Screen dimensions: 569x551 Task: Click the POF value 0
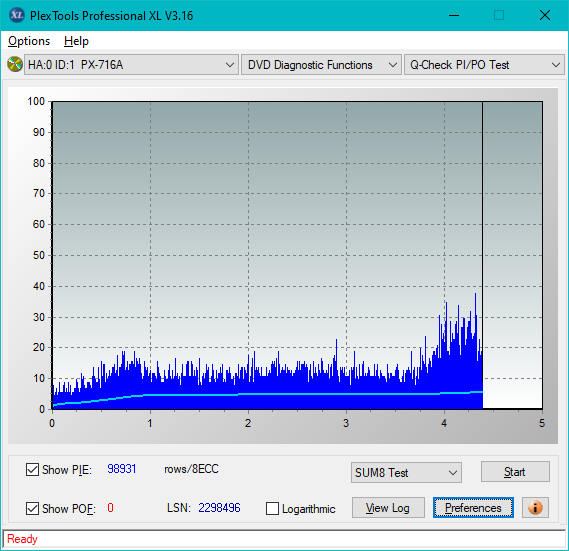click(x=110, y=507)
